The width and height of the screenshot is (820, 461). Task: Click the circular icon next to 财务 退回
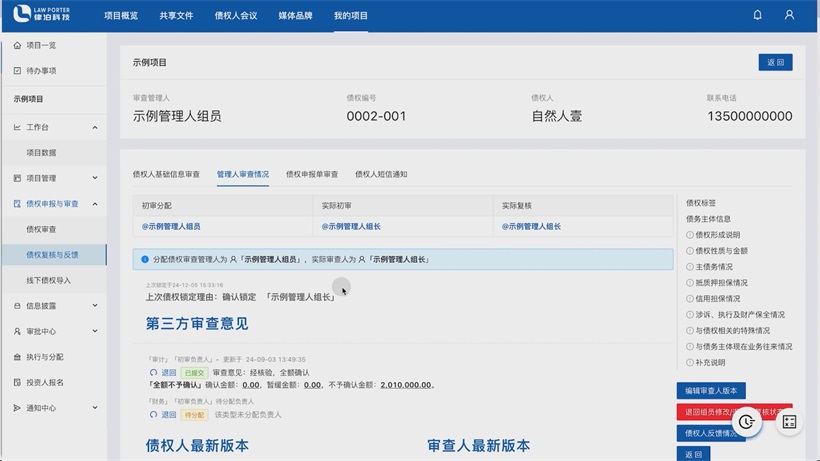point(153,414)
